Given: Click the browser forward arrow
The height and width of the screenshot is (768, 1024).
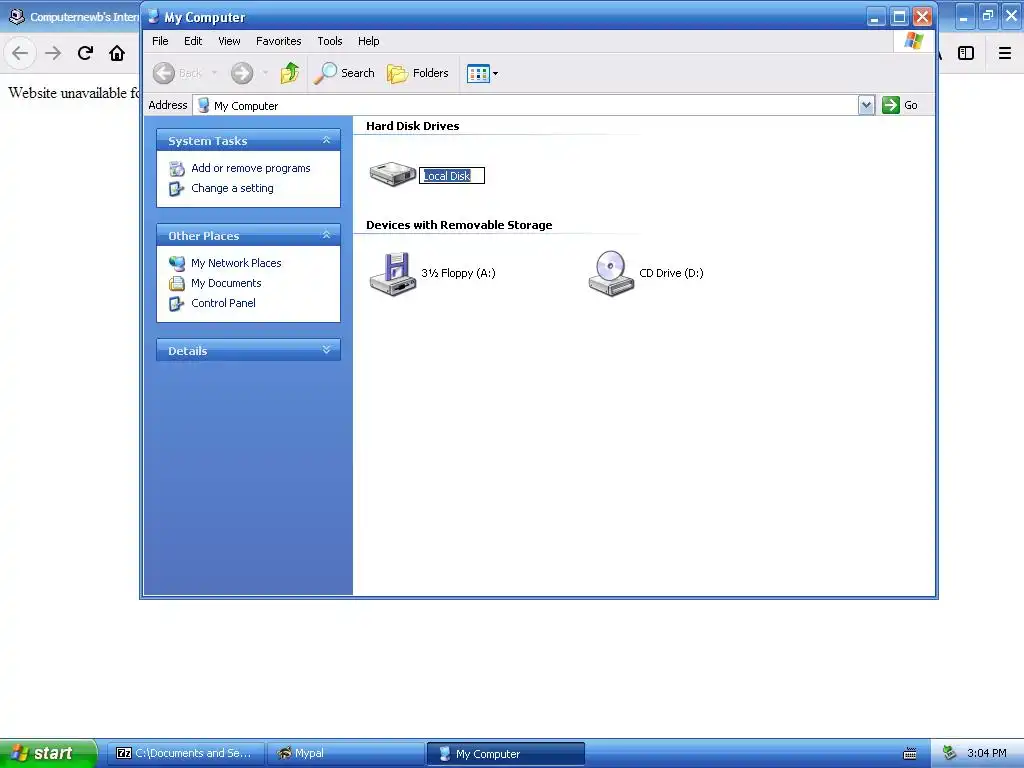Looking at the screenshot, I should [x=53, y=53].
